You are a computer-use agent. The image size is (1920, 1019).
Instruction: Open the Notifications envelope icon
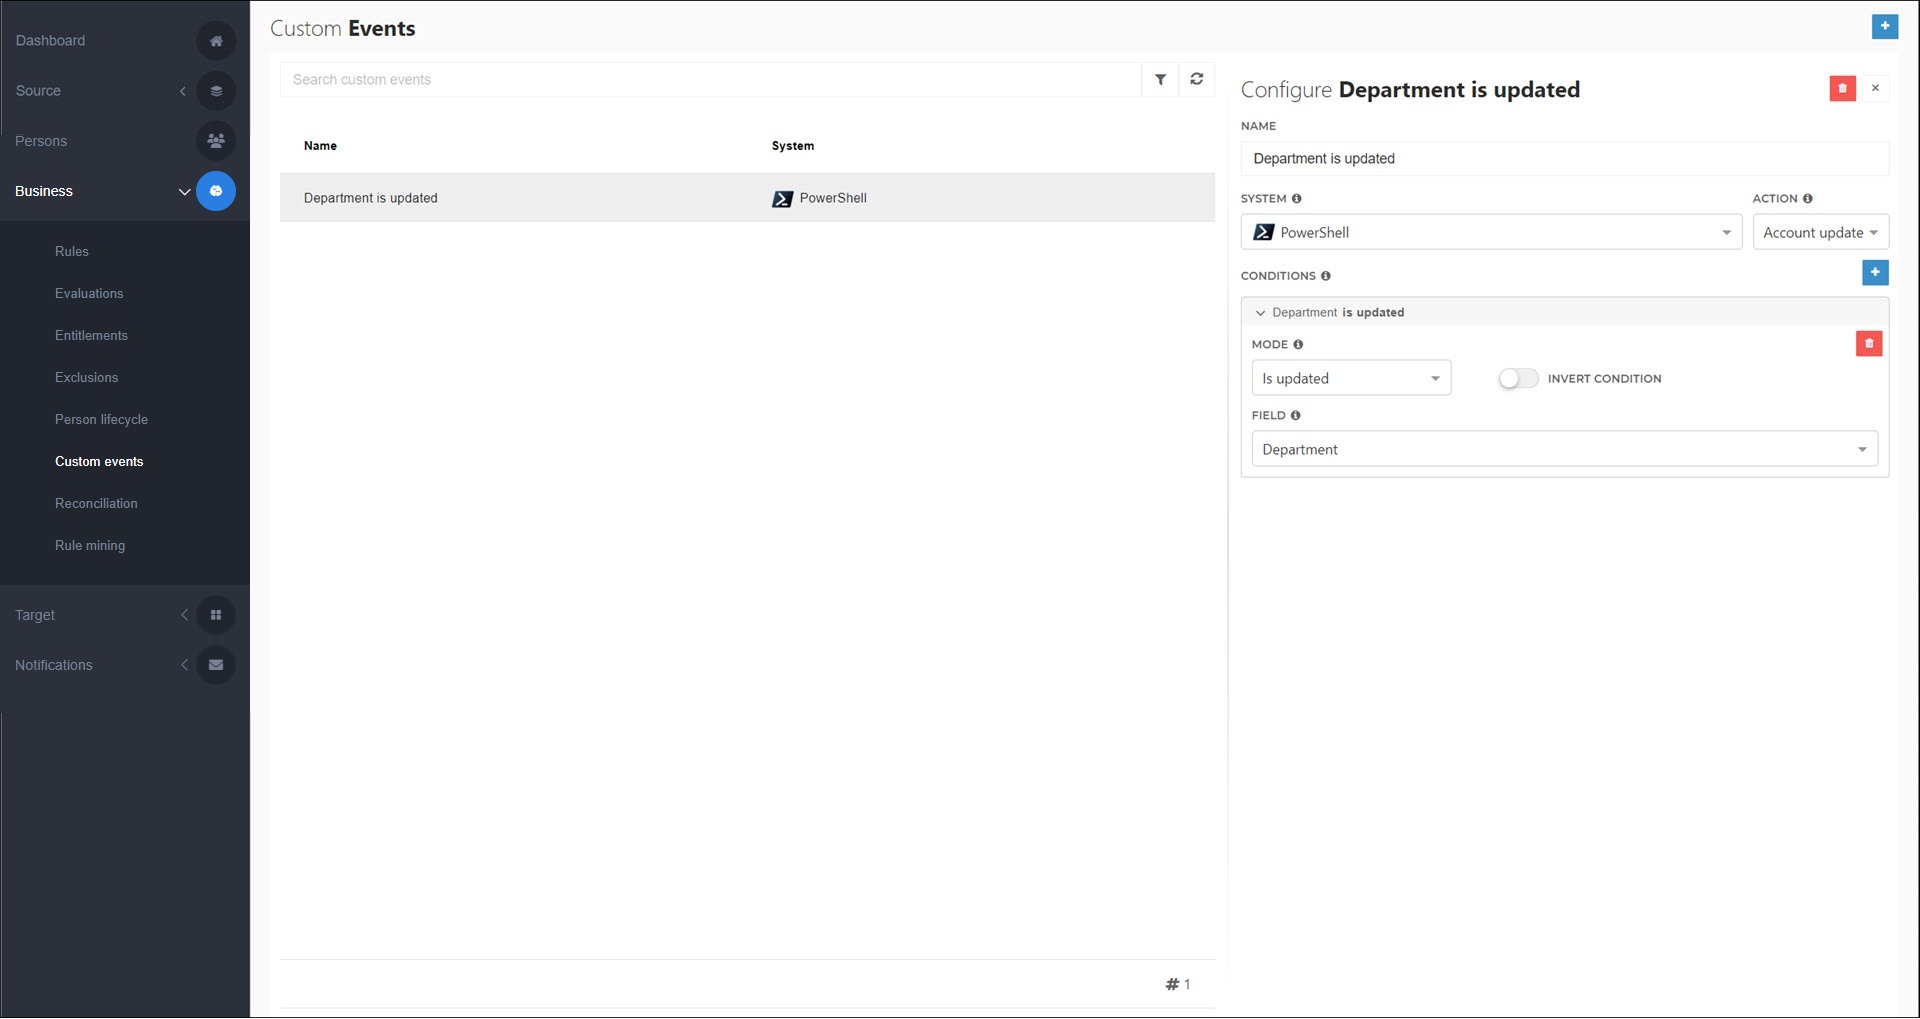216,664
